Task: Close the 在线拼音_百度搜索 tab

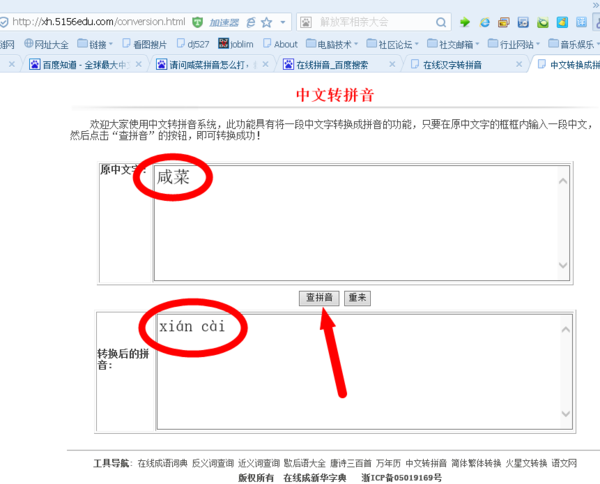Action: click(392, 65)
